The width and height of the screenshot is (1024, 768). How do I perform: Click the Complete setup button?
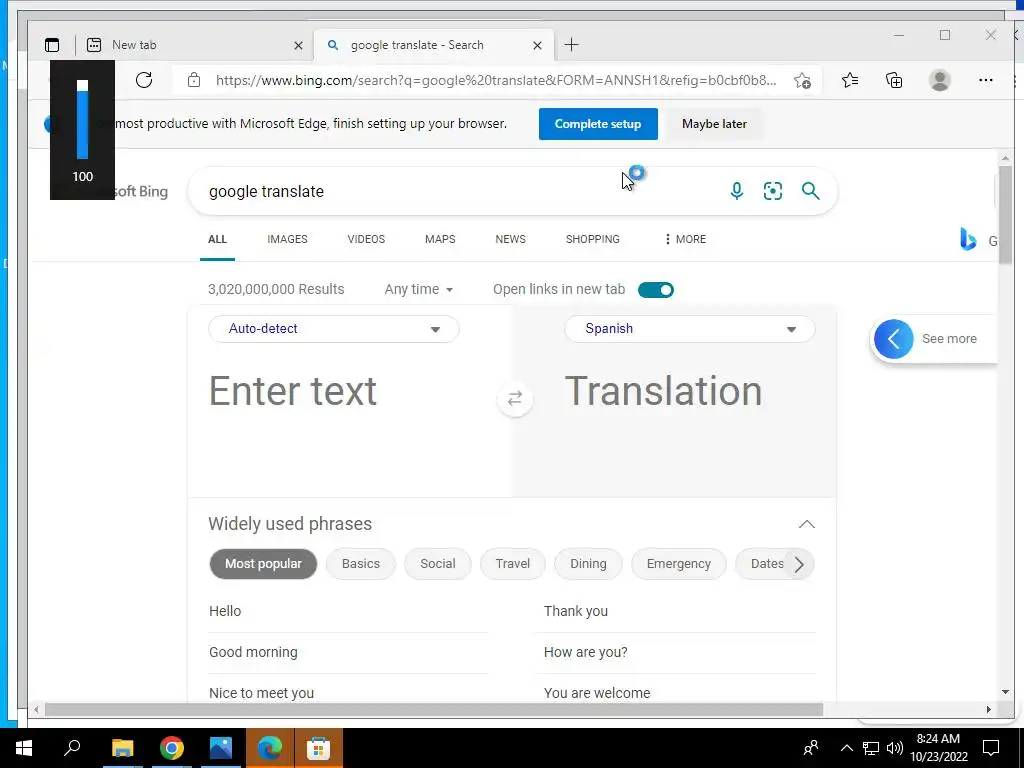tap(598, 124)
